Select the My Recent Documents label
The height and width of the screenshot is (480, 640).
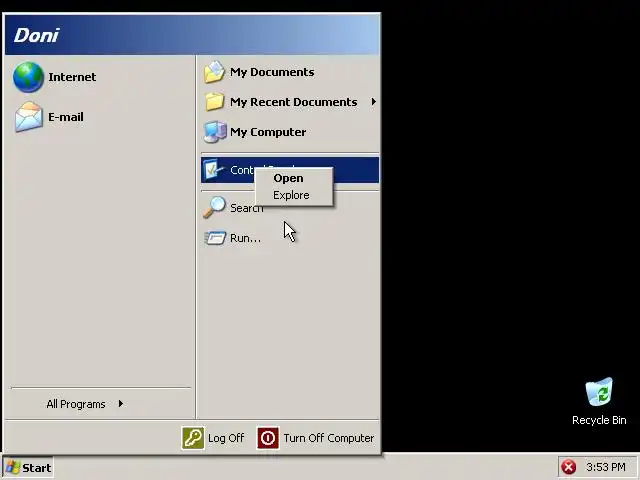click(x=293, y=102)
